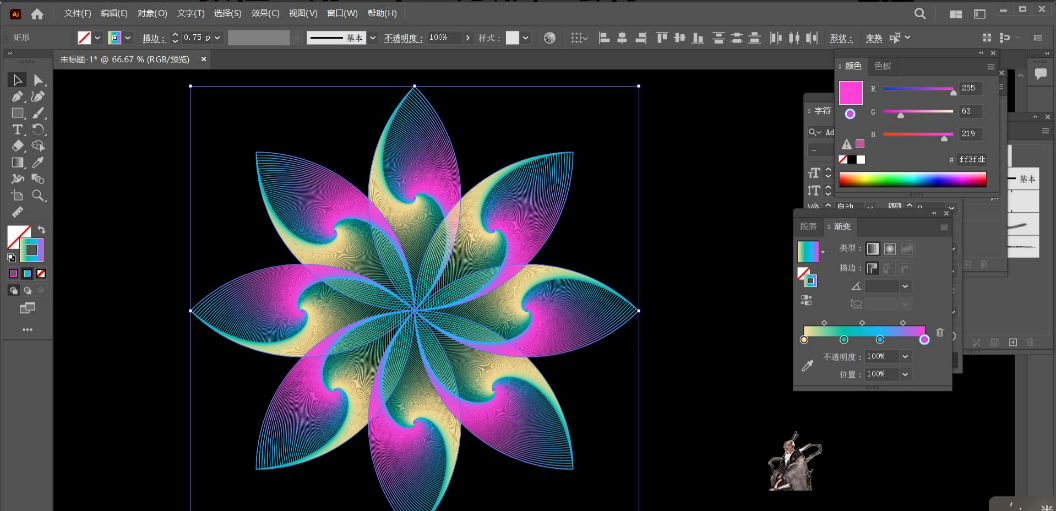
Task: Open the search magnifier at top right
Action: [920, 14]
